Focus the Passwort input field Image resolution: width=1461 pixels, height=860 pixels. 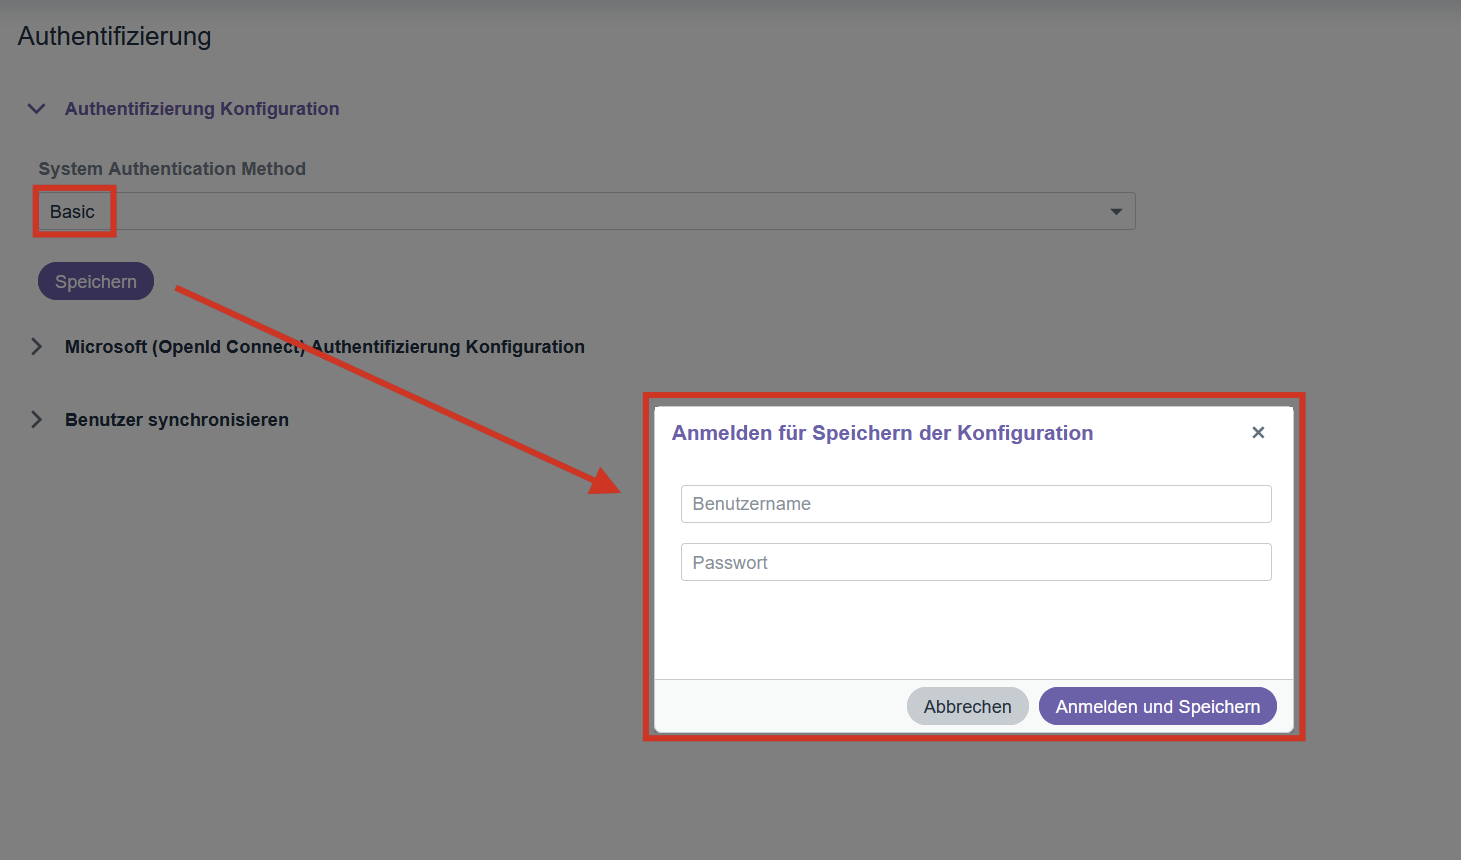point(975,562)
